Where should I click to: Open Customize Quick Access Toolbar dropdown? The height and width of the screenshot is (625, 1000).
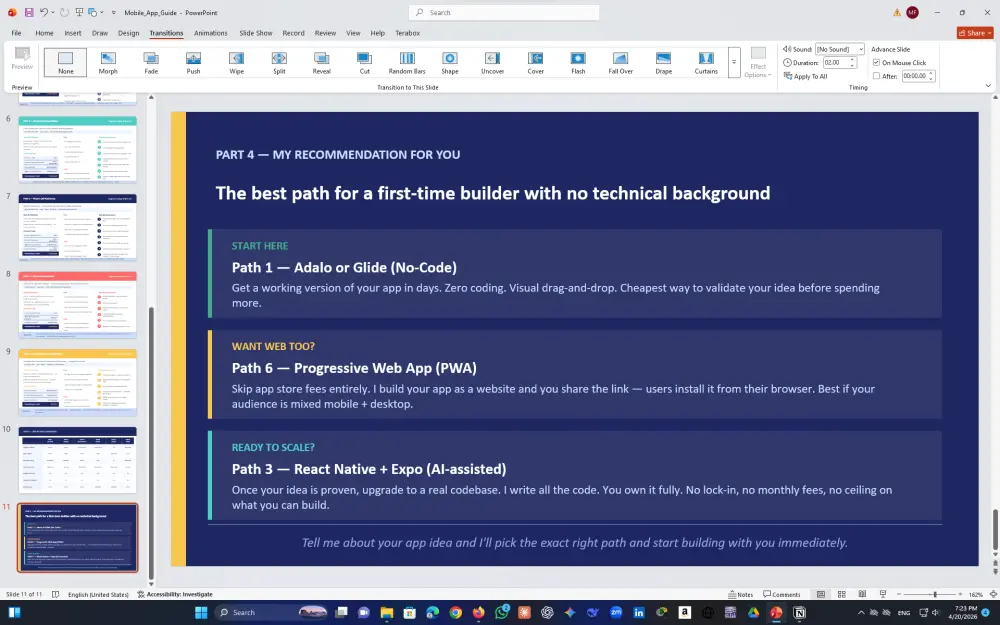(x=114, y=12)
